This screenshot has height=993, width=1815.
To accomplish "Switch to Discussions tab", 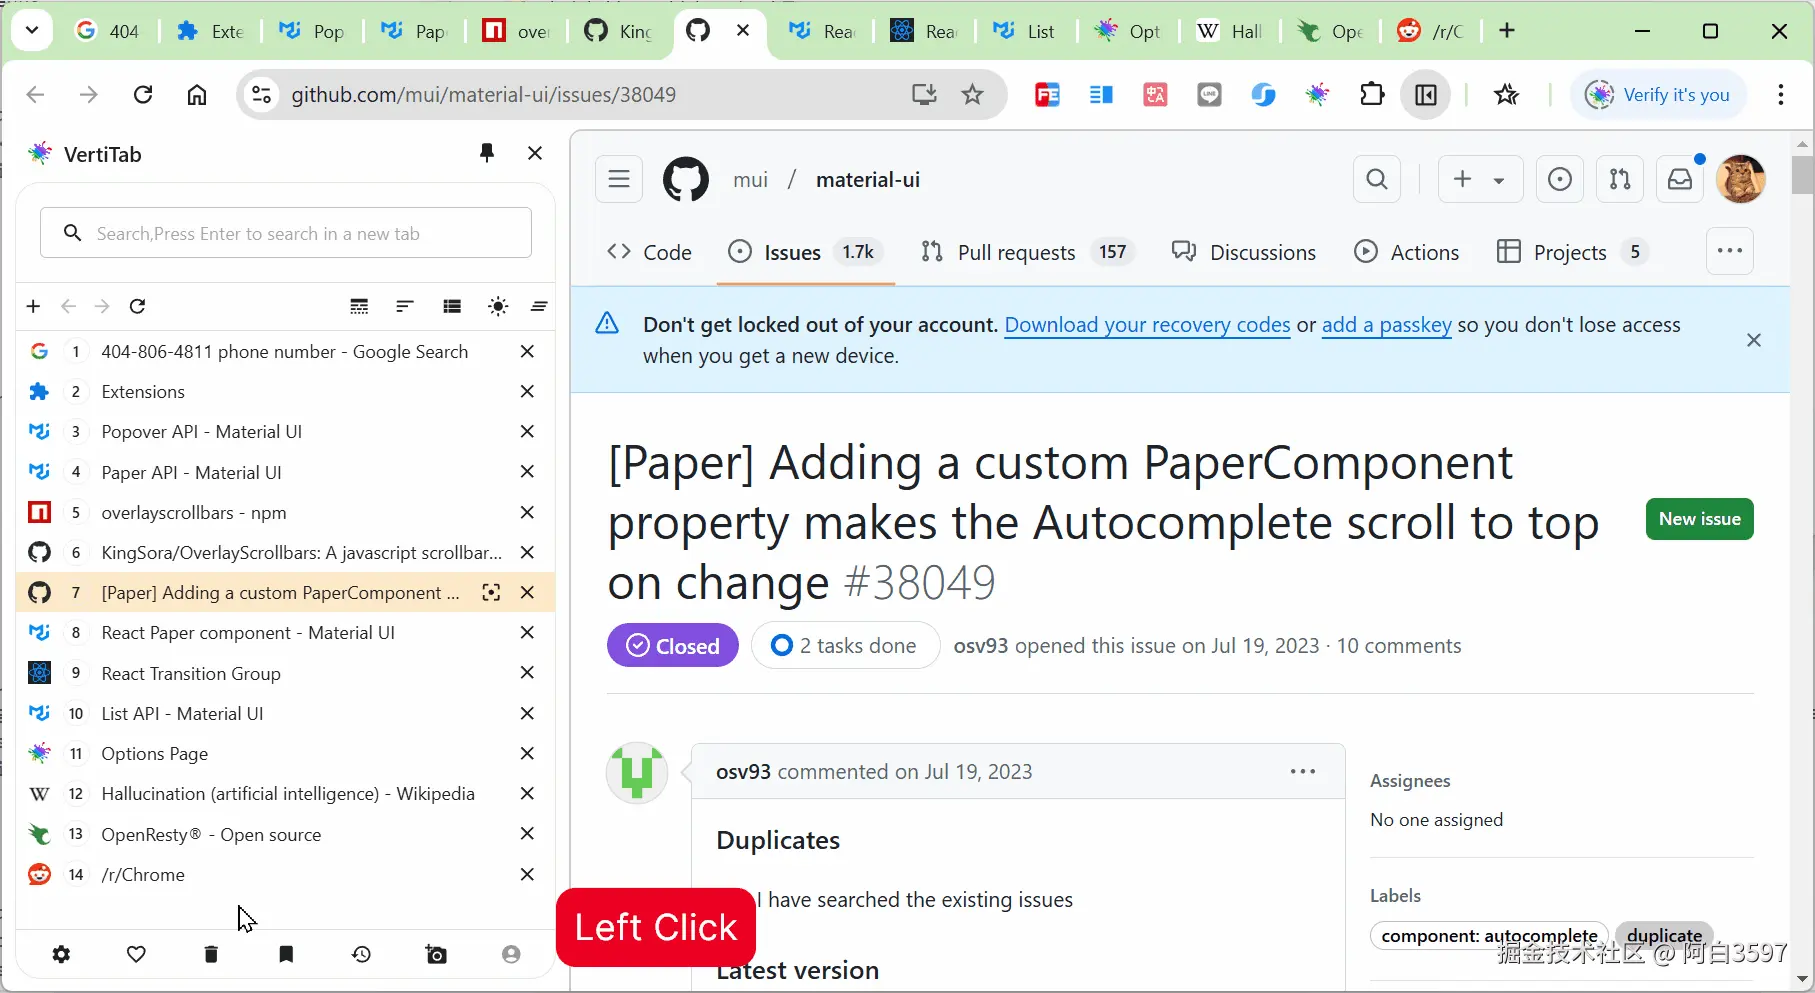I will coord(1244,252).
